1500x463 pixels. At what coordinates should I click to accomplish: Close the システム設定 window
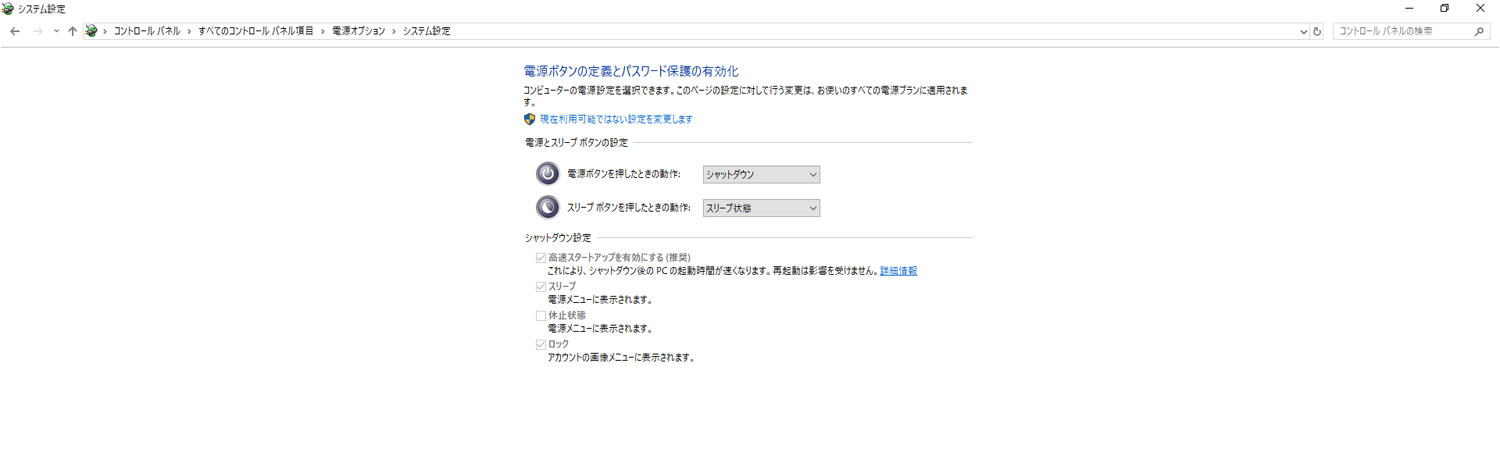[1481, 8]
